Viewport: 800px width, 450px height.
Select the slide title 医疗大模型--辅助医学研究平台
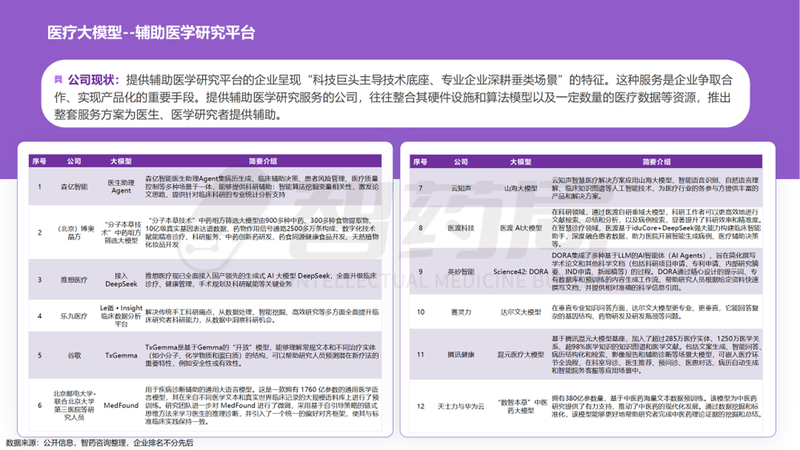pos(151,33)
